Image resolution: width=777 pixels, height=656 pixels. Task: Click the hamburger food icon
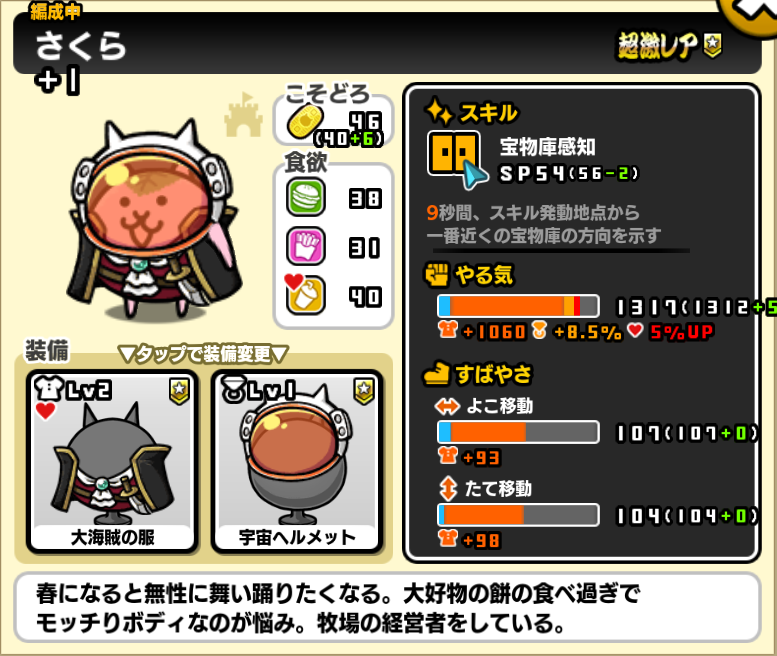(306, 197)
